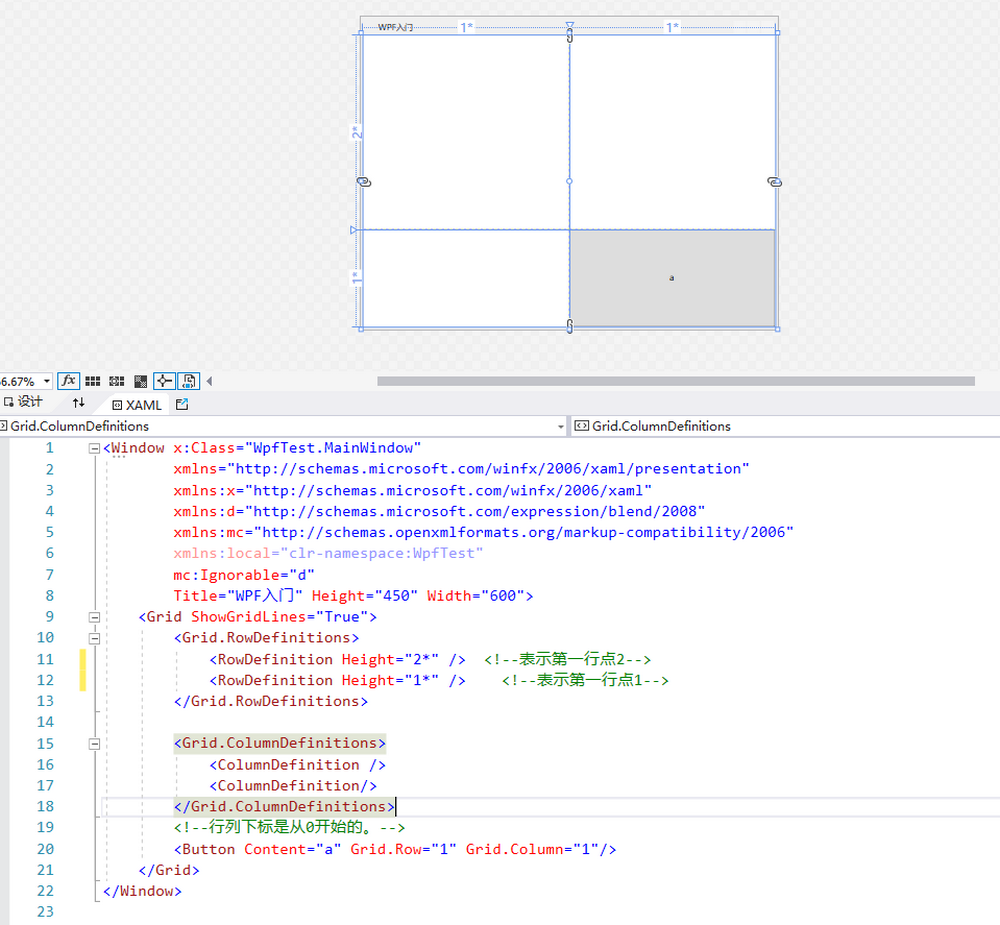Pop out the XAML view icon
The width and height of the screenshot is (1000, 925).
pos(182,404)
